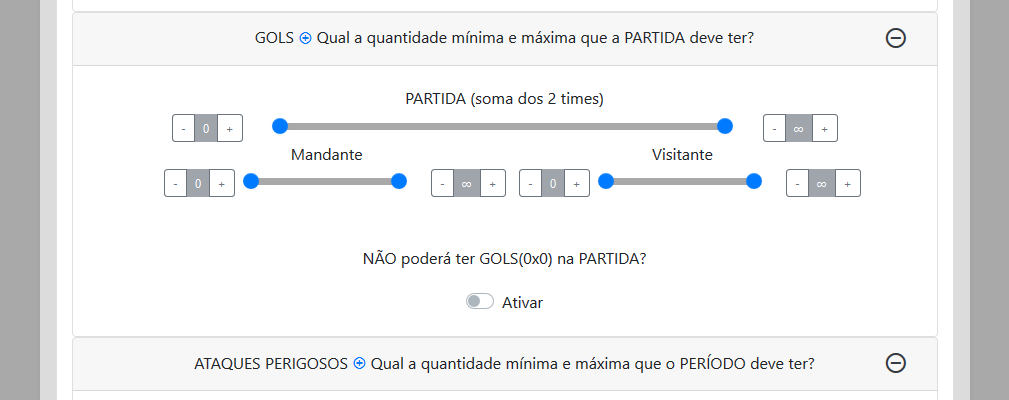Screen dimensions: 1009x400
Task: Click the PARTIDA slider maximum handle
Action: (x=725, y=126)
